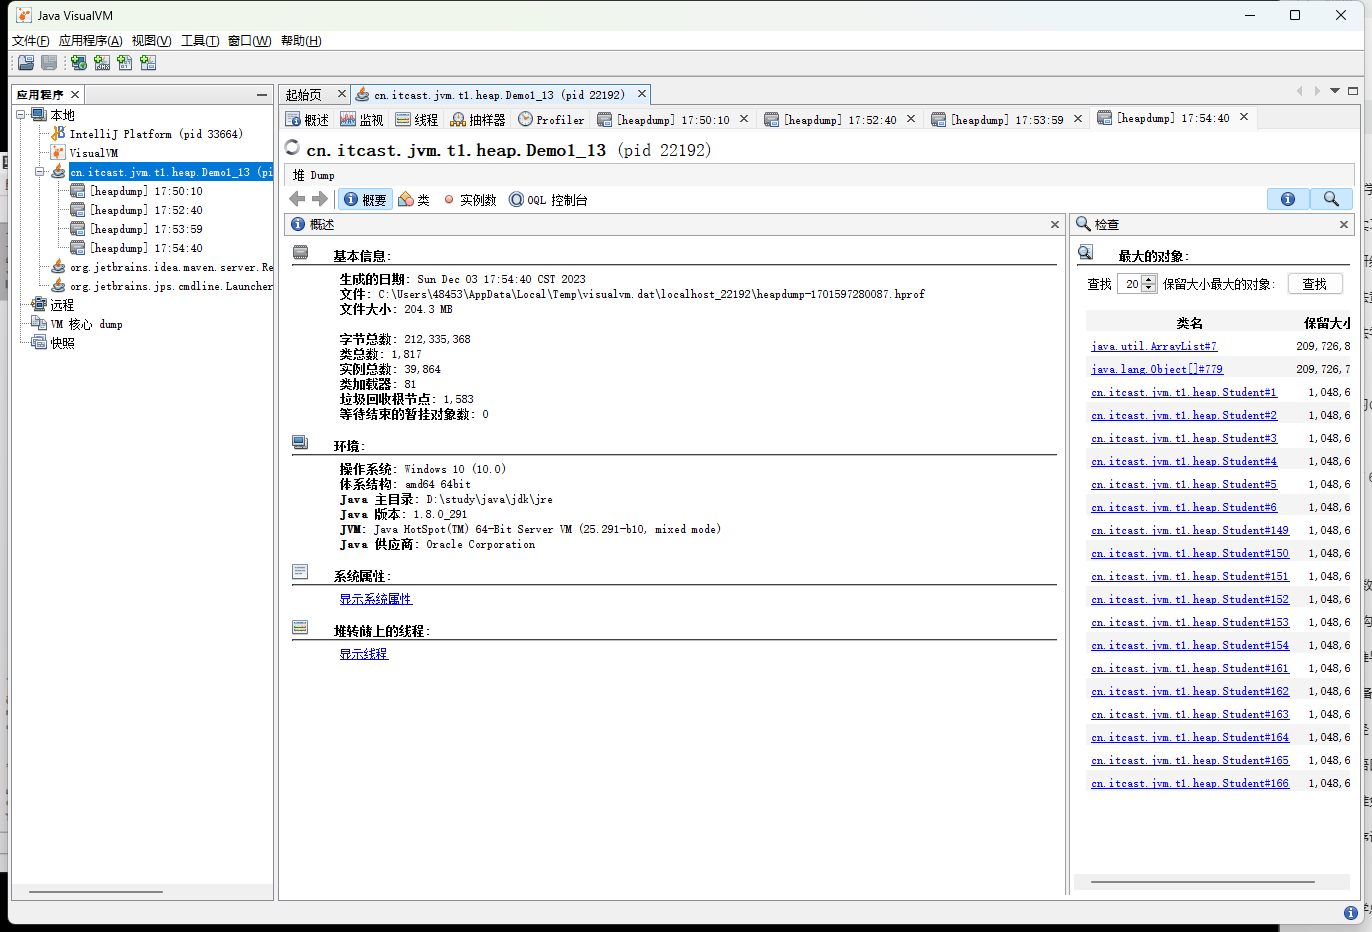Open the java.lang.Object[]#779 link

coord(1157,369)
